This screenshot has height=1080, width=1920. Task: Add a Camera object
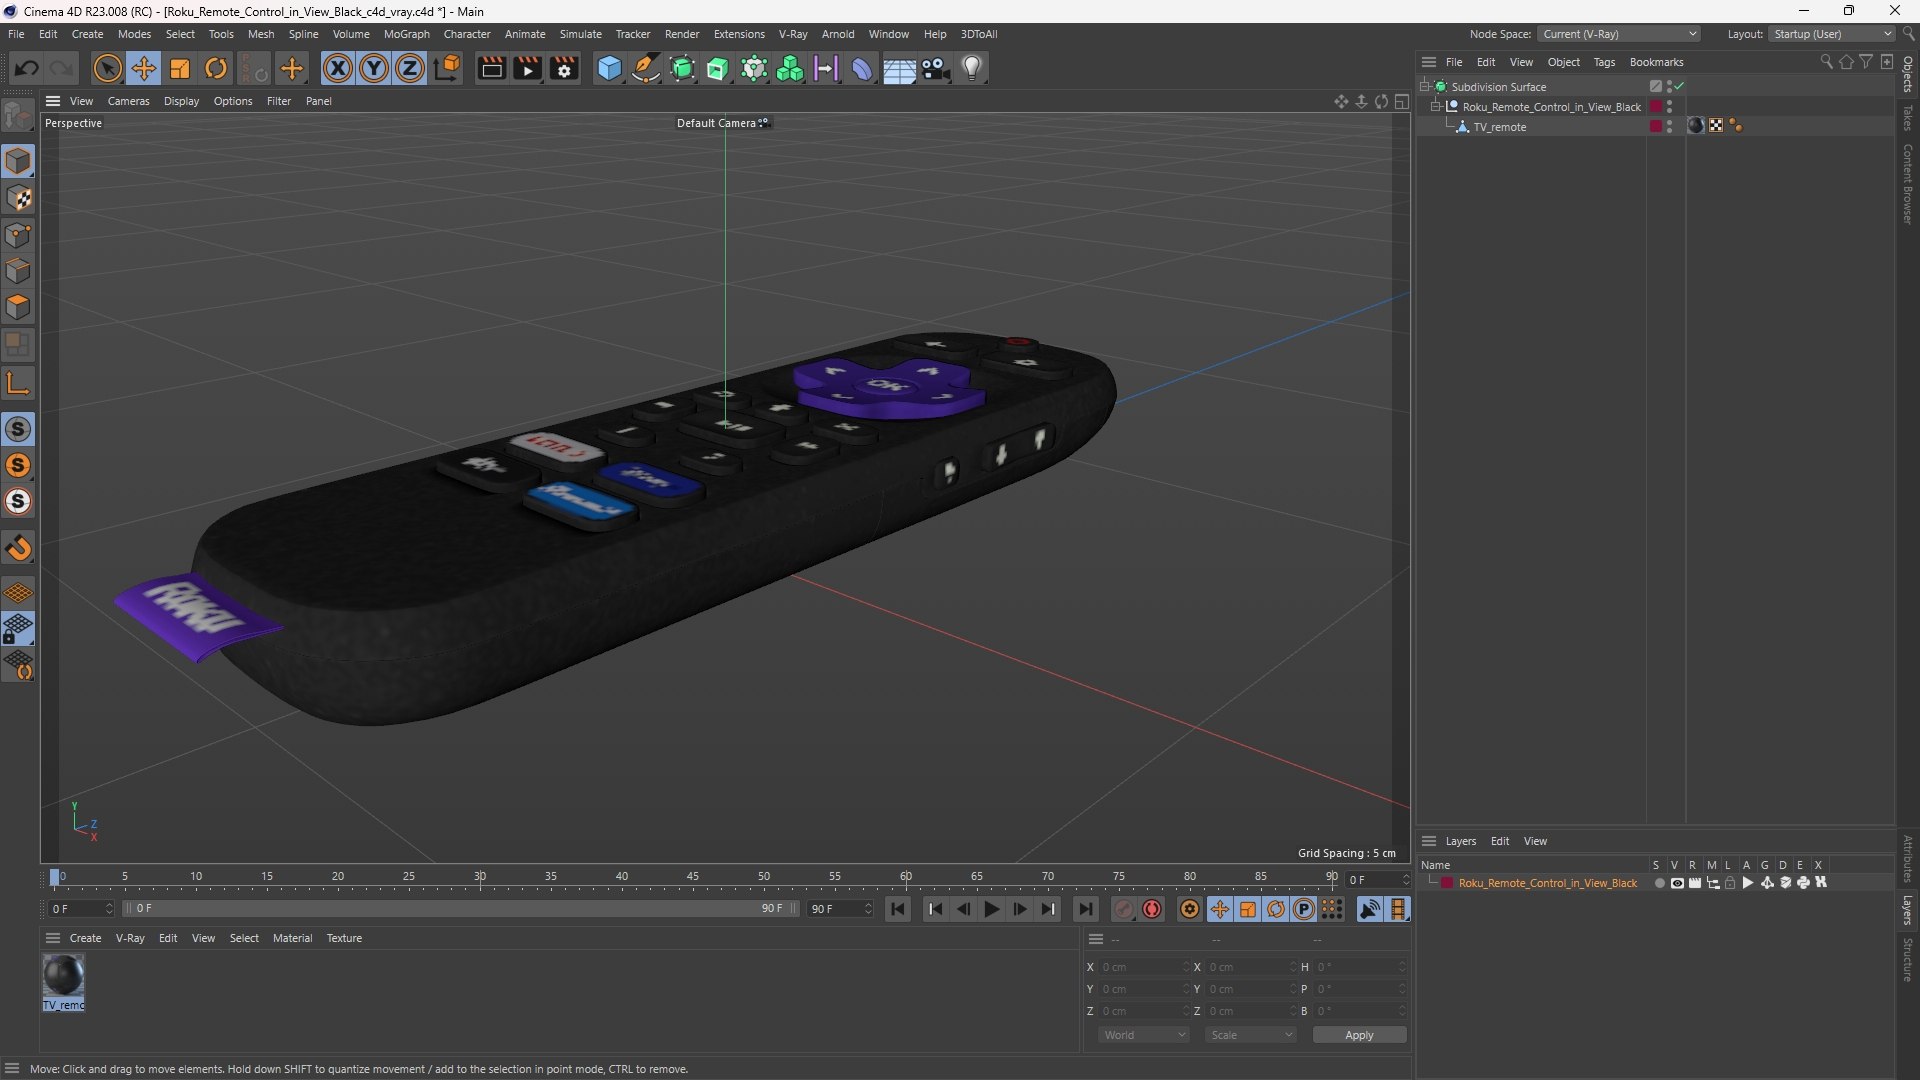pyautogui.click(x=936, y=68)
